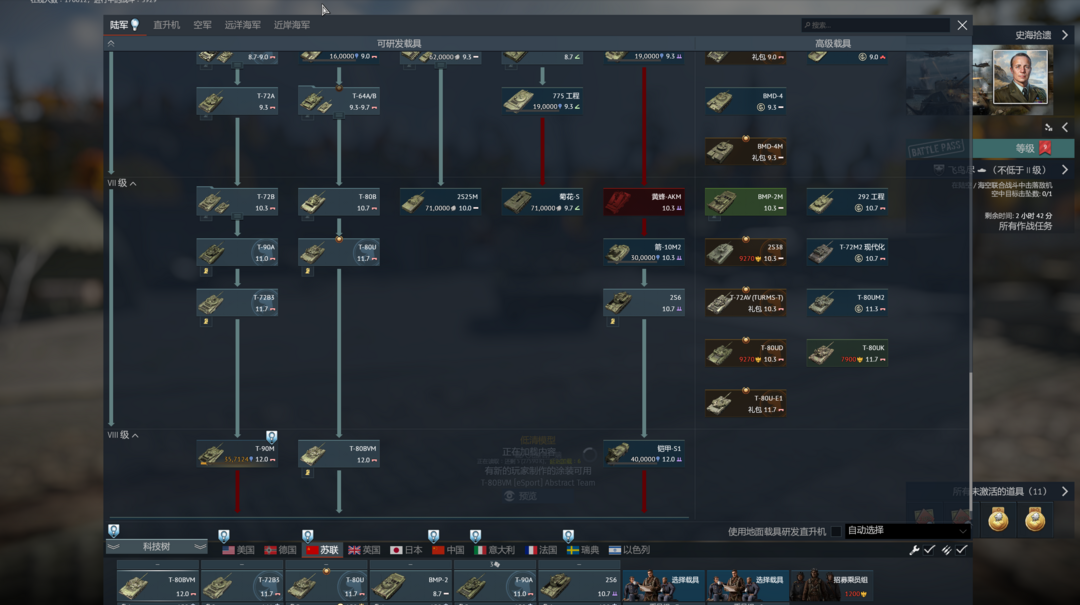Select the 中国 nation tab

click(448, 550)
